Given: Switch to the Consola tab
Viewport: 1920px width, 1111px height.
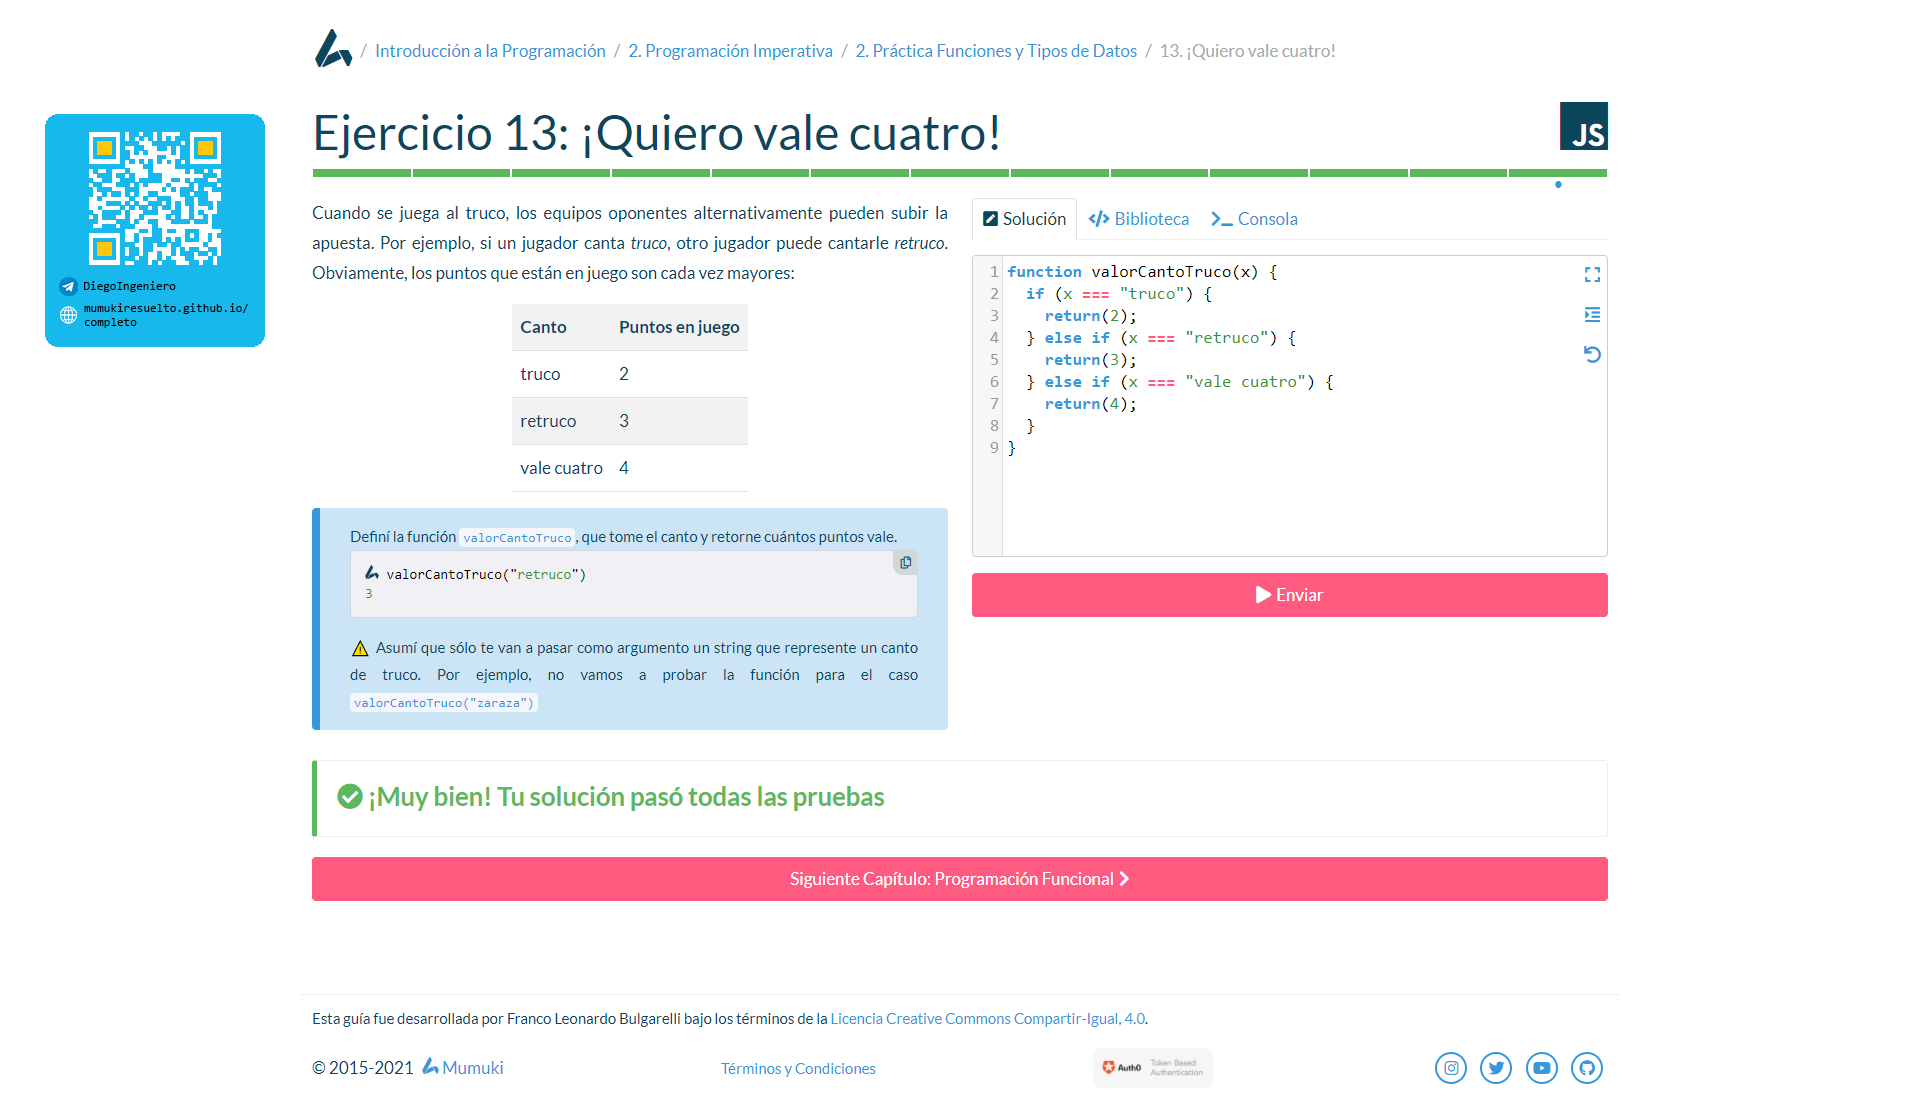Looking at the screenshot, I should click(1254, 219).
